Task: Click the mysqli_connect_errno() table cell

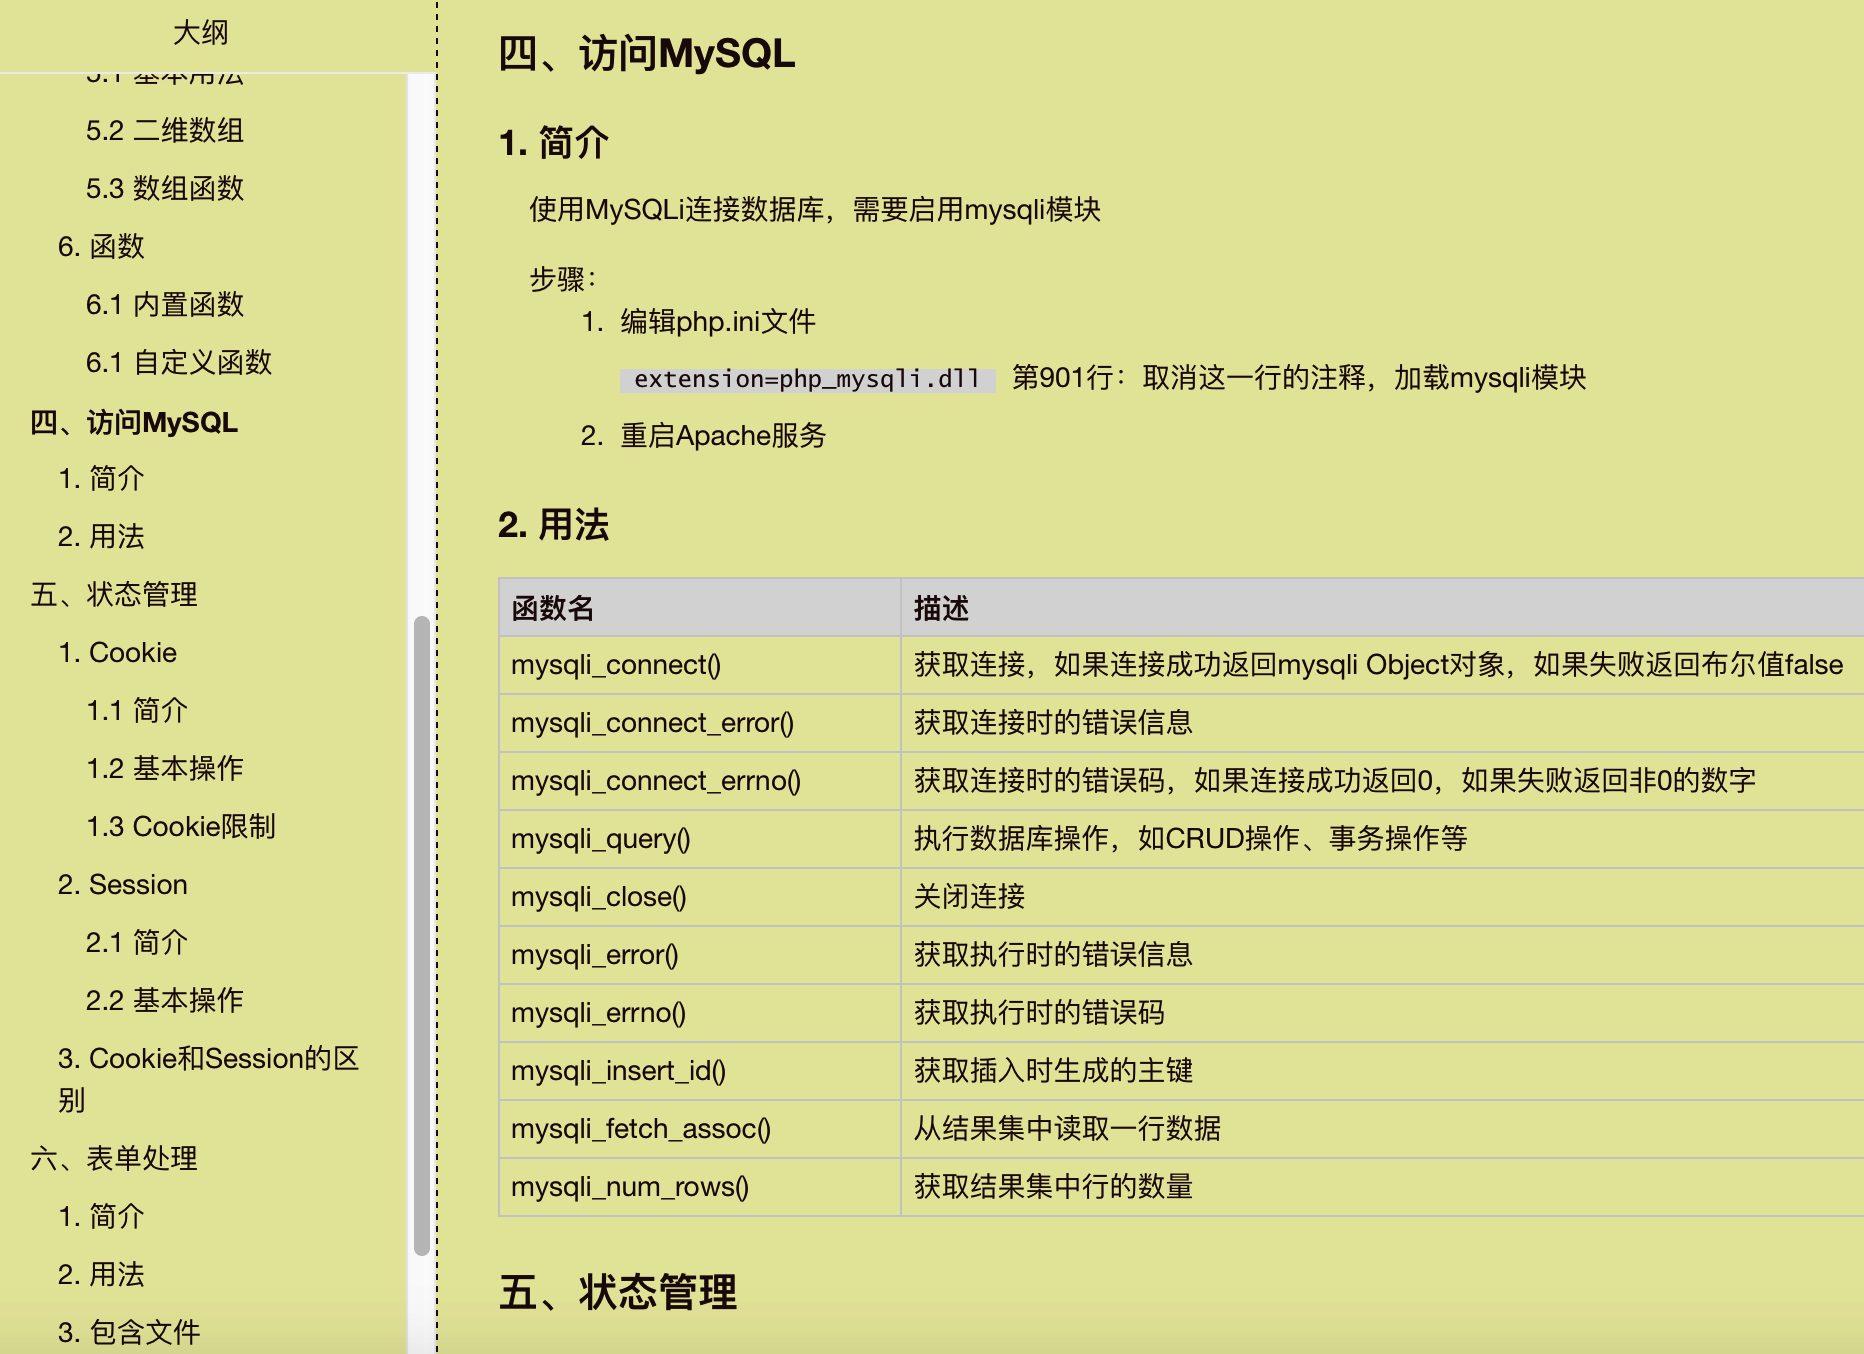Action: point(699,781)
